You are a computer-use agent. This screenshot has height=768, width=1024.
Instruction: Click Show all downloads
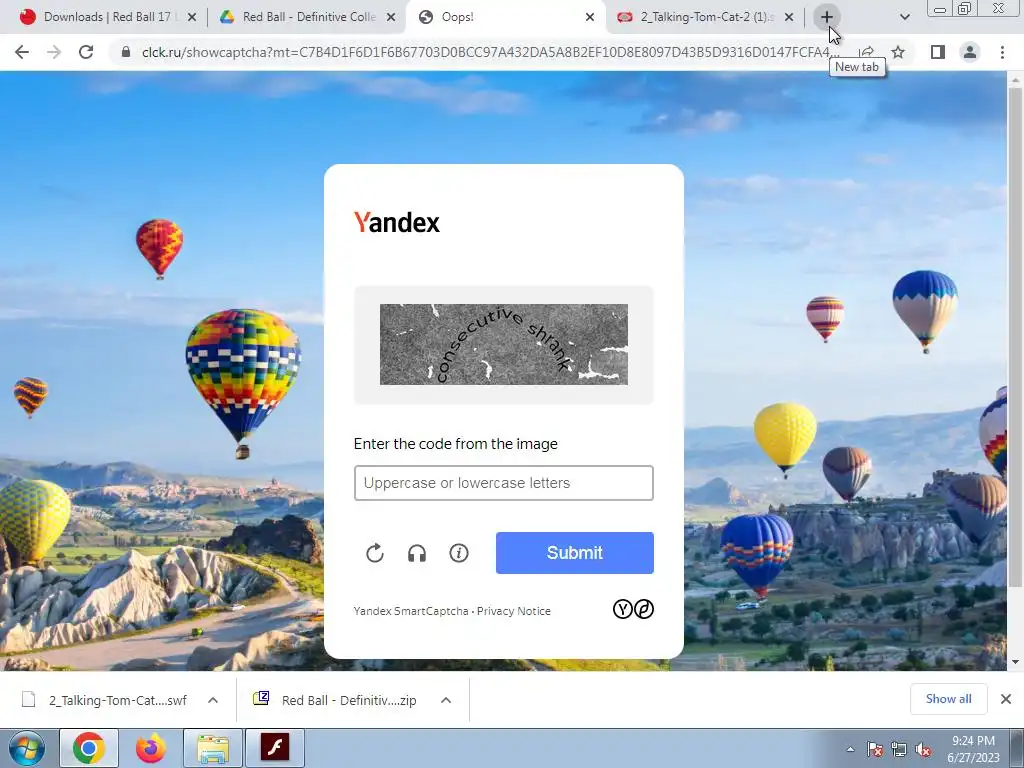click(x=948, y=699)
